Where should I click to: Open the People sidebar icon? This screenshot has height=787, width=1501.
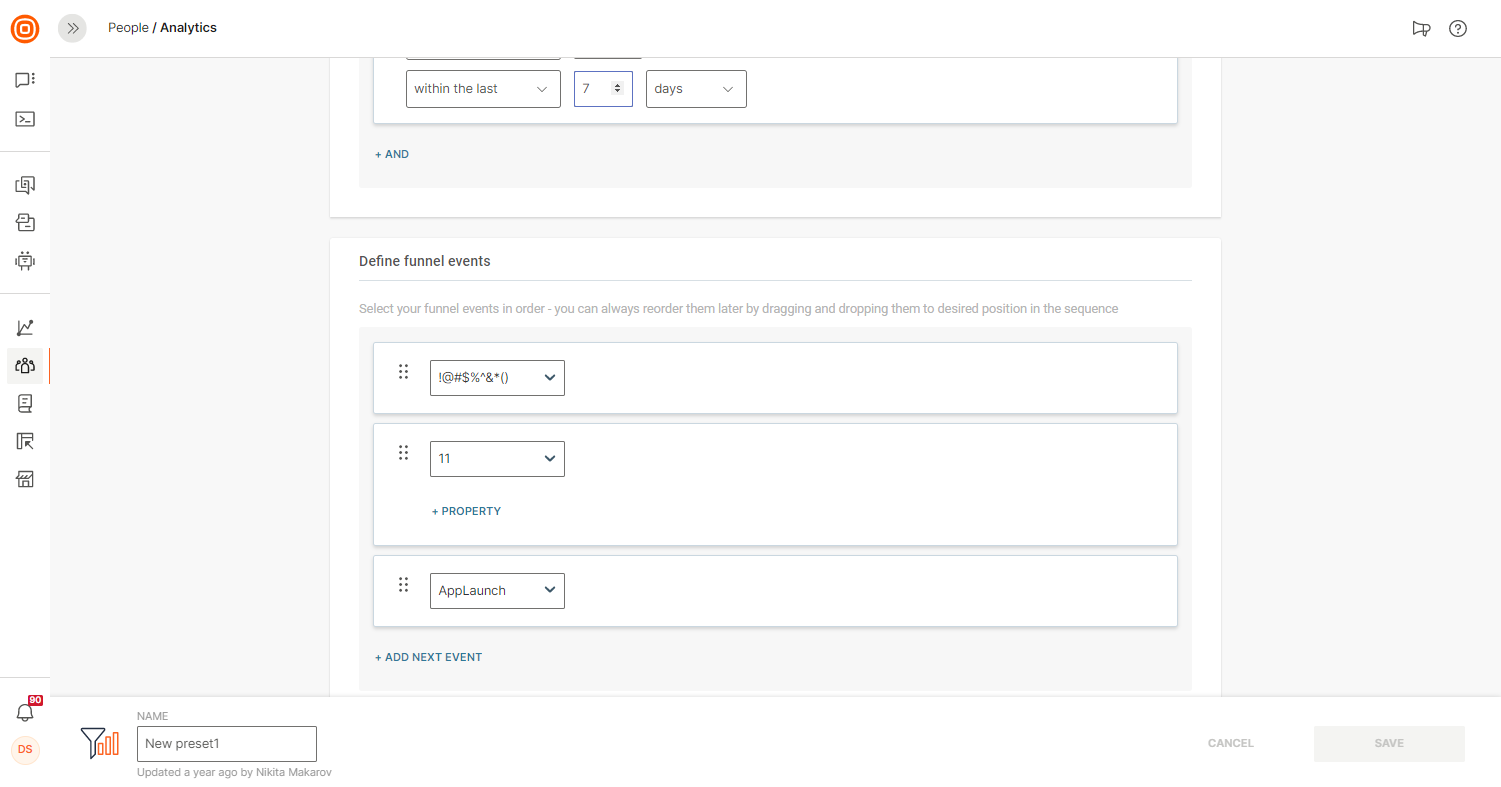[x=25, y=366]
